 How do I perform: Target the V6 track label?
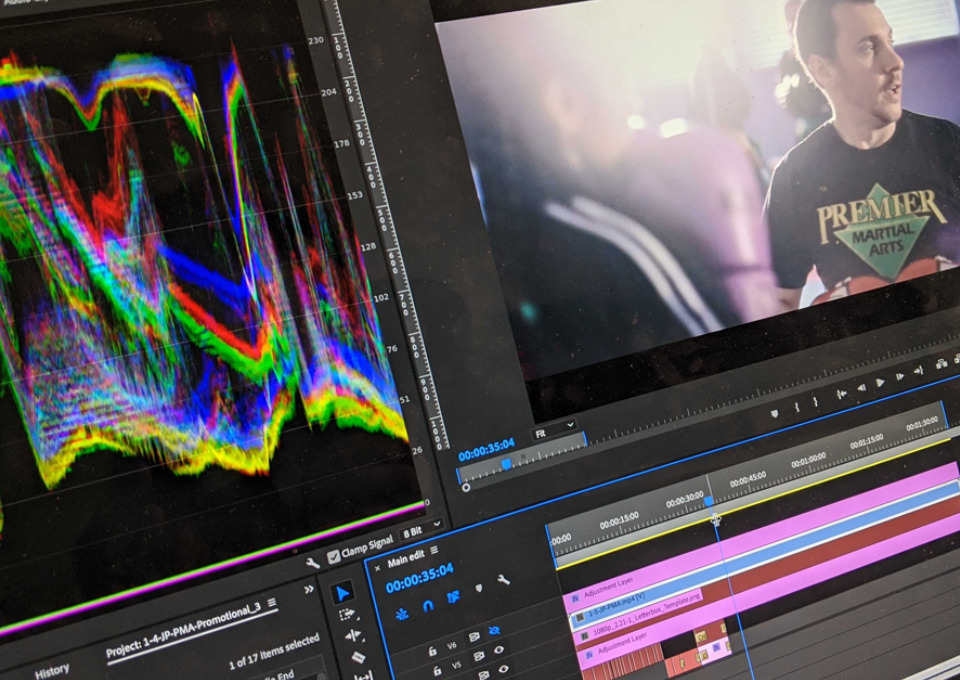click(x=452, y=645)
